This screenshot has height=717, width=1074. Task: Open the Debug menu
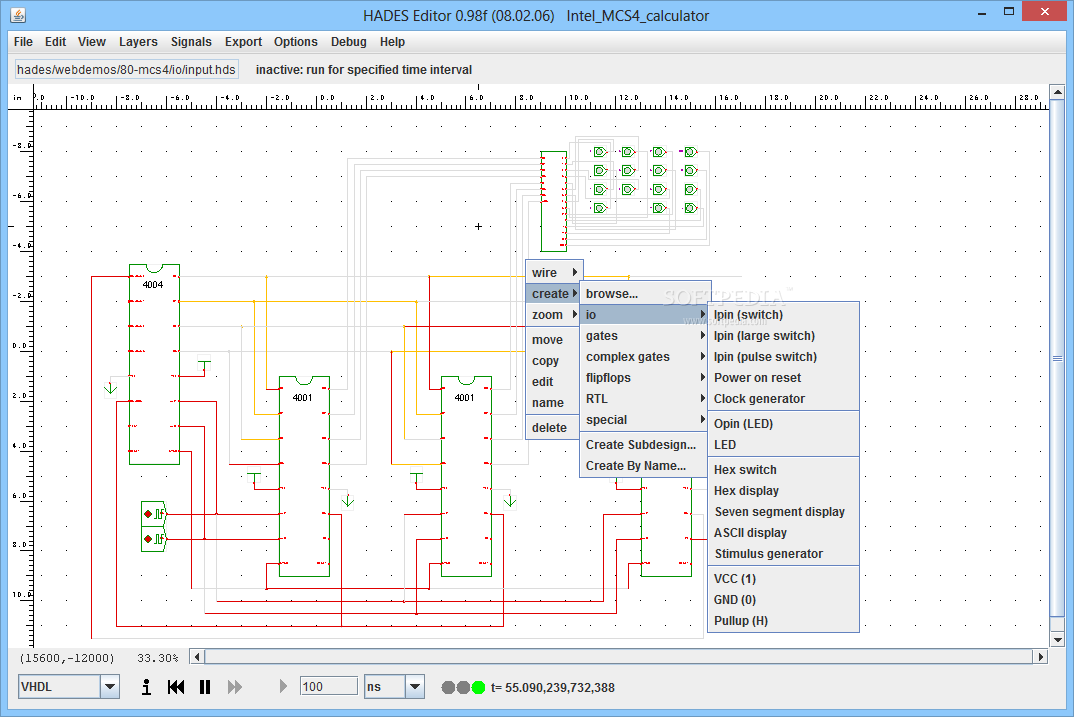tap(349, 42)
